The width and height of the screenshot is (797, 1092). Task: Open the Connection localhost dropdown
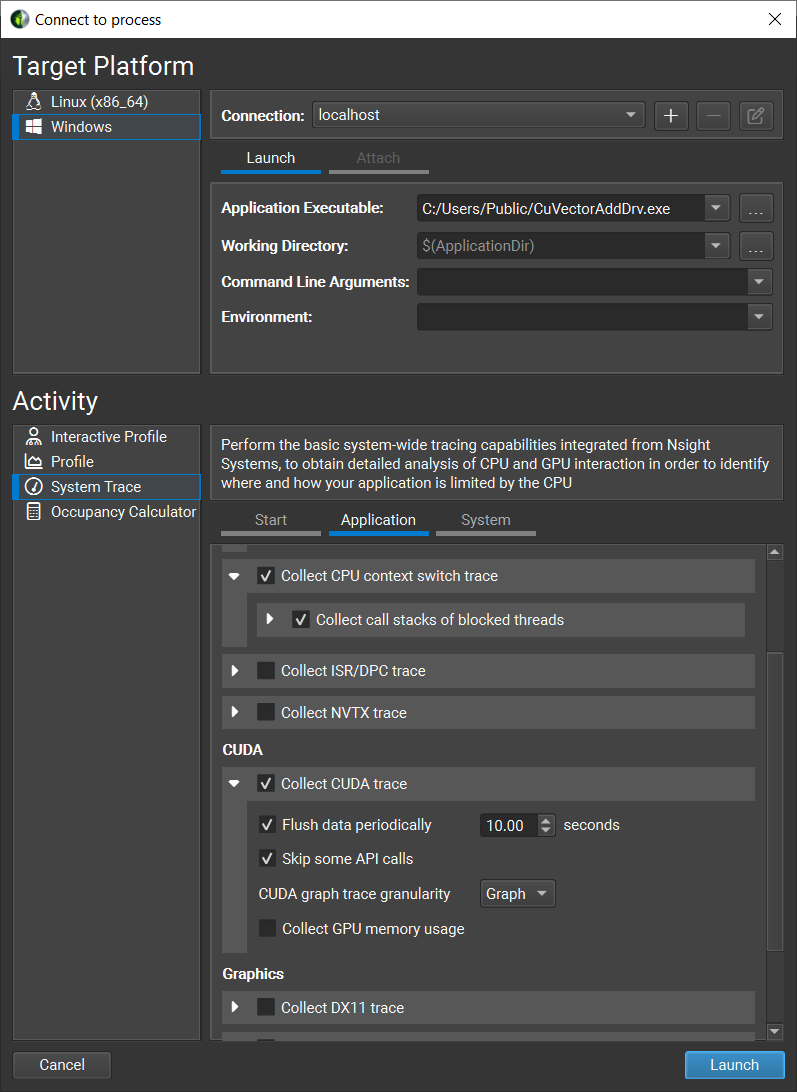click(478, 115)
